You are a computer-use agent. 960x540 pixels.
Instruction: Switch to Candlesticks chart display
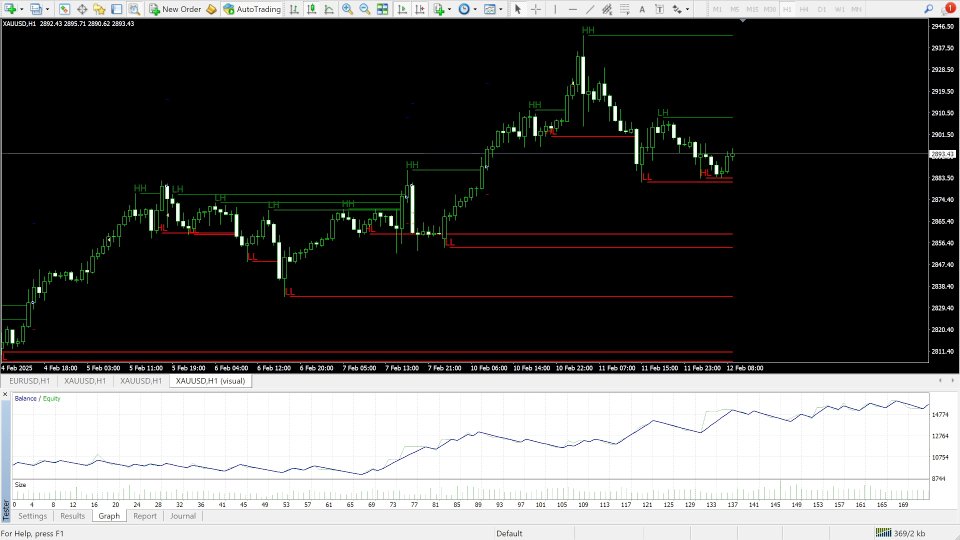coord(312,9)
